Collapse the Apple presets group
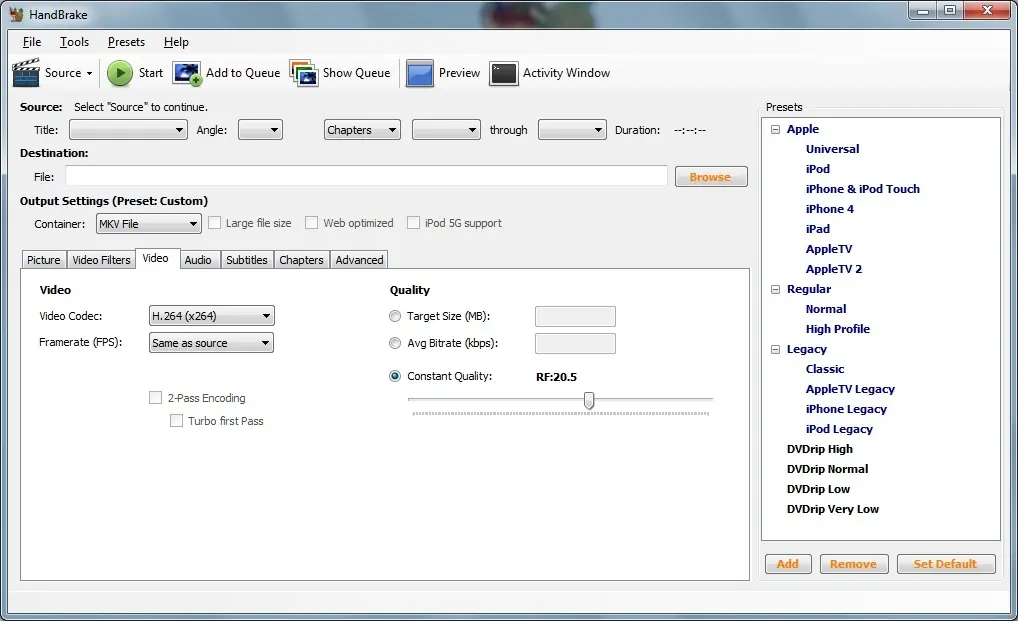 (776, 129)
